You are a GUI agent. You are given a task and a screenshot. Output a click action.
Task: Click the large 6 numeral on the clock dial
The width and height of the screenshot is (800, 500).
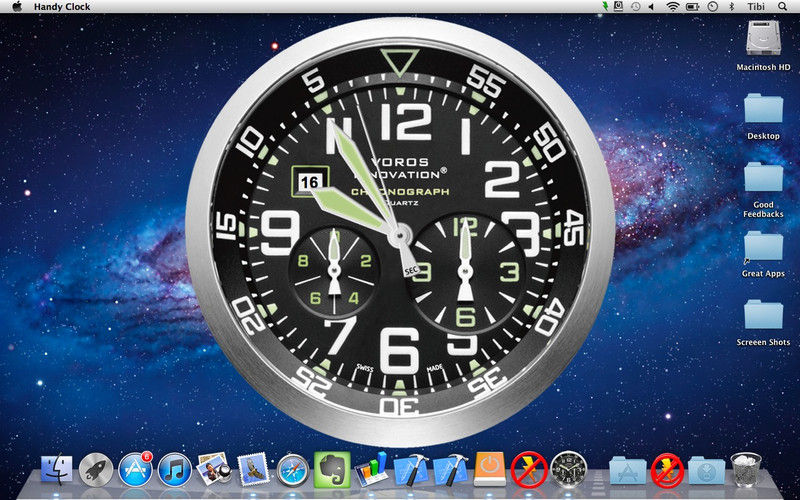pyautogui.click(x=399, y=352)
